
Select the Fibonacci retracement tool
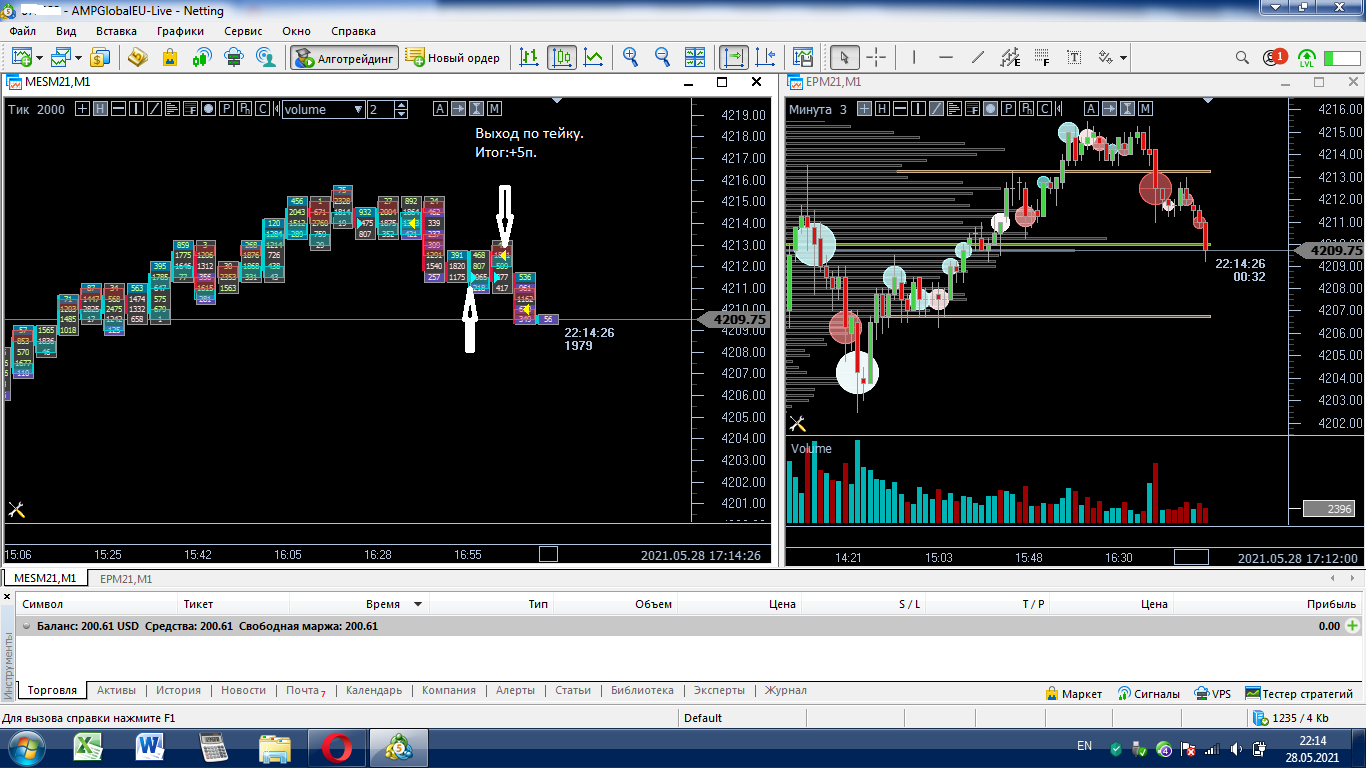pyautogui.click(x=1043, y=57)
